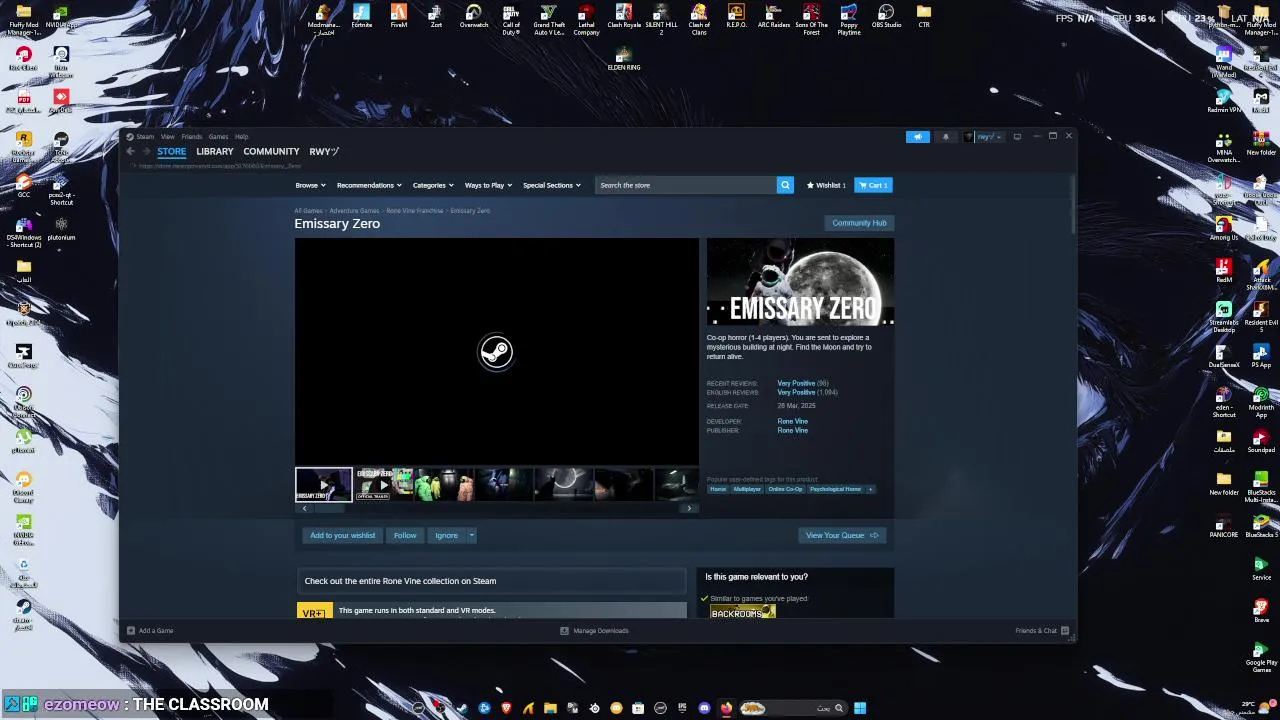Open Brave browser in taskbar
Screen dimensions: 1280x720
[506, 708]
